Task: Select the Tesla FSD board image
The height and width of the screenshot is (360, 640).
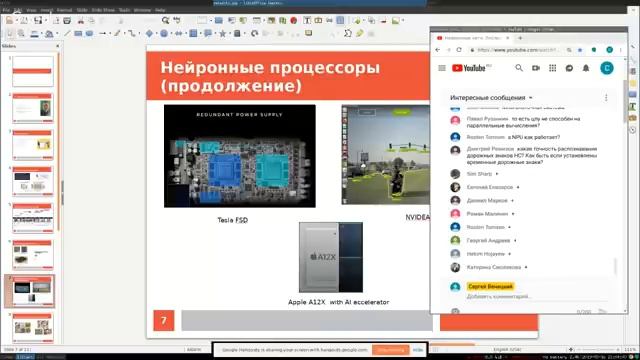Action: pos(240,156)
